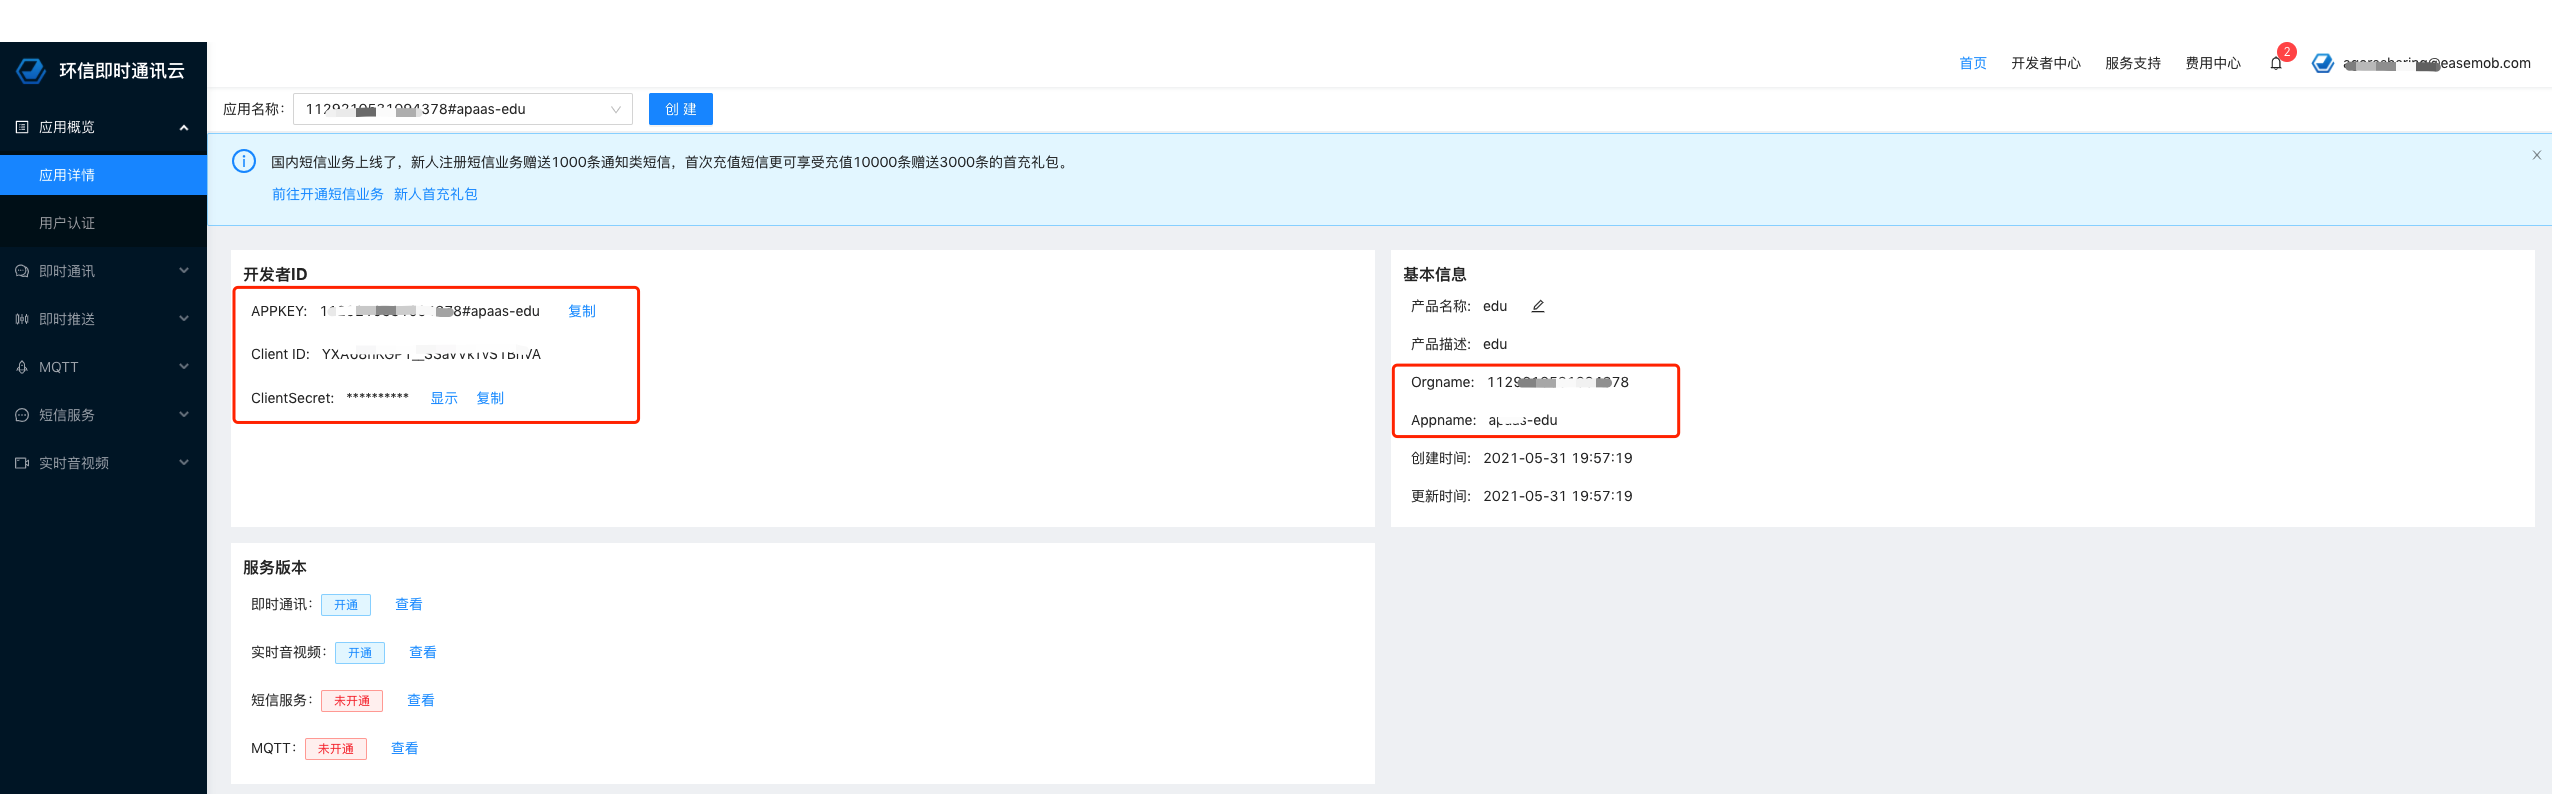2552x794 pixels.
Task: Copy the APPKEY value
Action: coord(582,311)
